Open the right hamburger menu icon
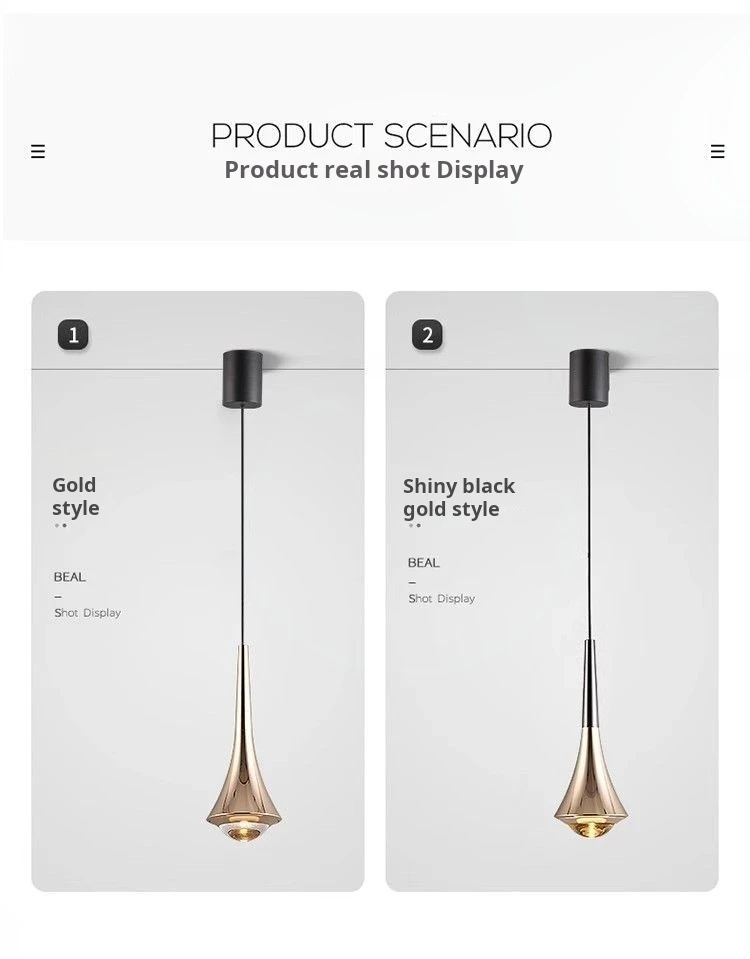This screenshot has height=959, width=750. pyautogui.click(x=718, y=152)
